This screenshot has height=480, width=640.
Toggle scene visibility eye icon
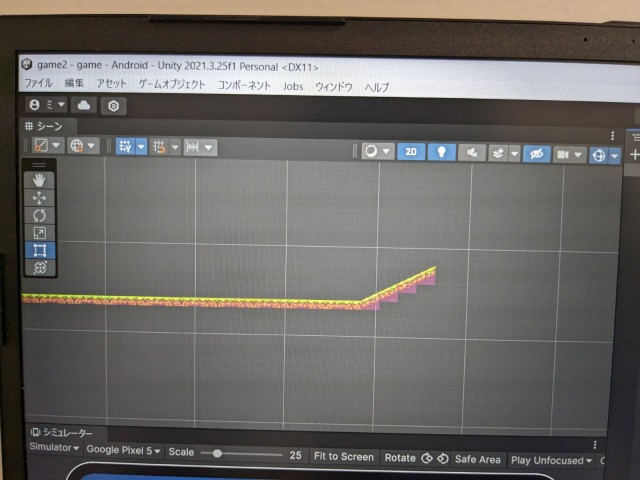coord(536,153)
